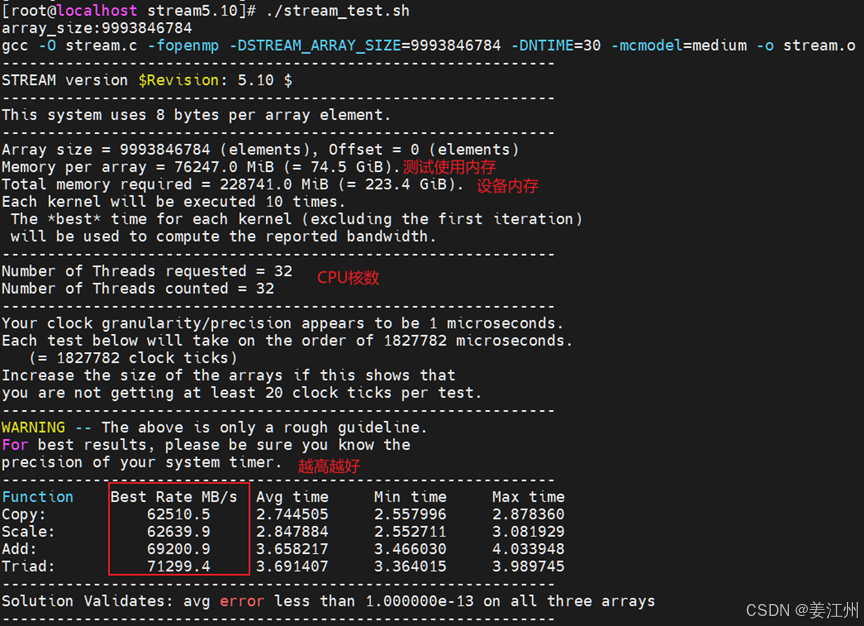This screenshot has width=864, height=626.
Task: Click 'Your clock granularity/precision' line
Action: 283,323
